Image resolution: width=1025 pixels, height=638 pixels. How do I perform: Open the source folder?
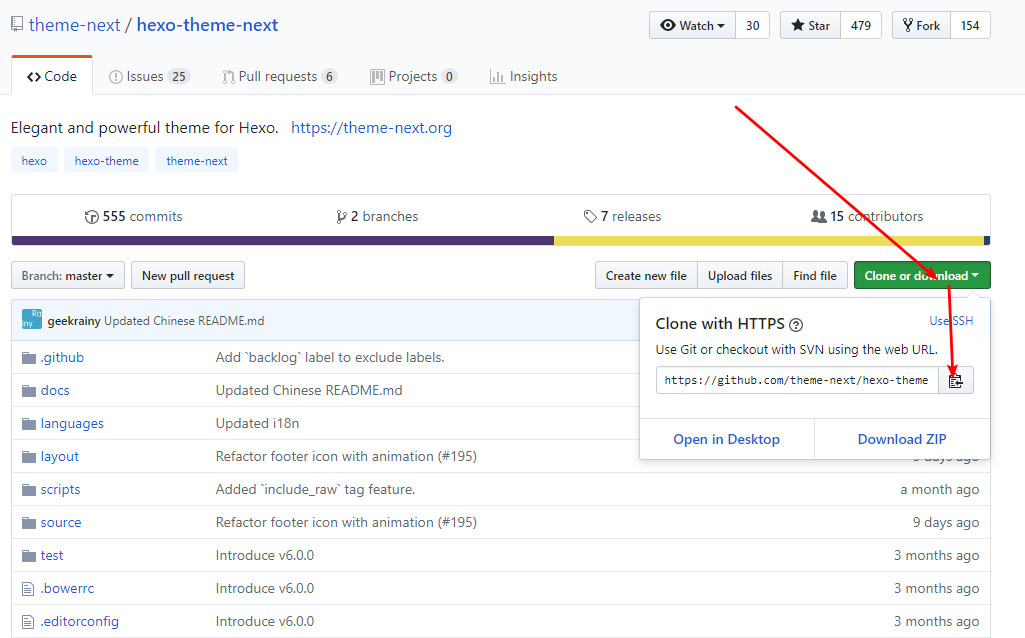(61, 523)
